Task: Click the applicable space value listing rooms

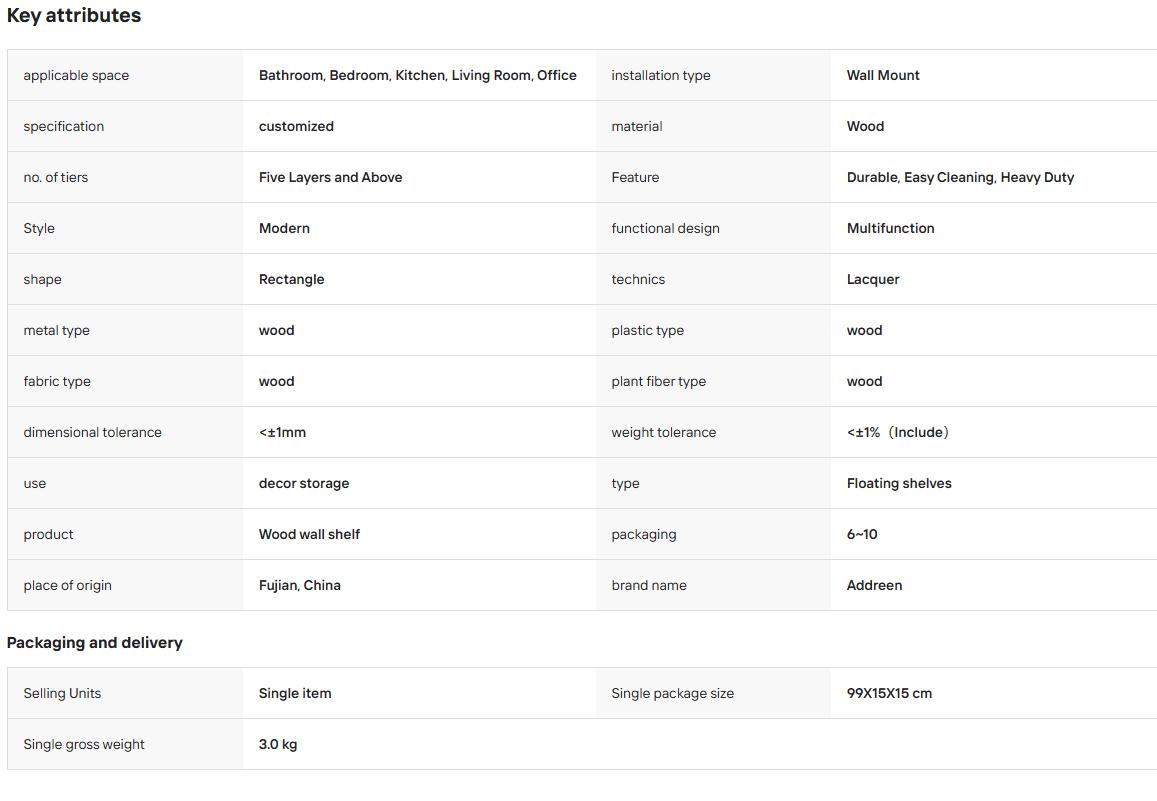Action: [418, 75]
